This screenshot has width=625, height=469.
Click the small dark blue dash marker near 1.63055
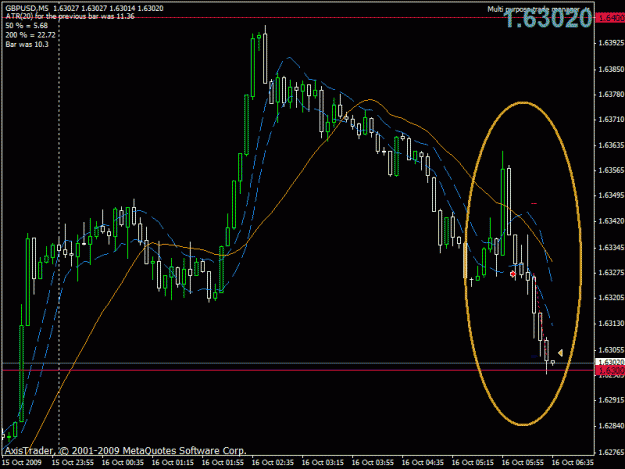534,356
